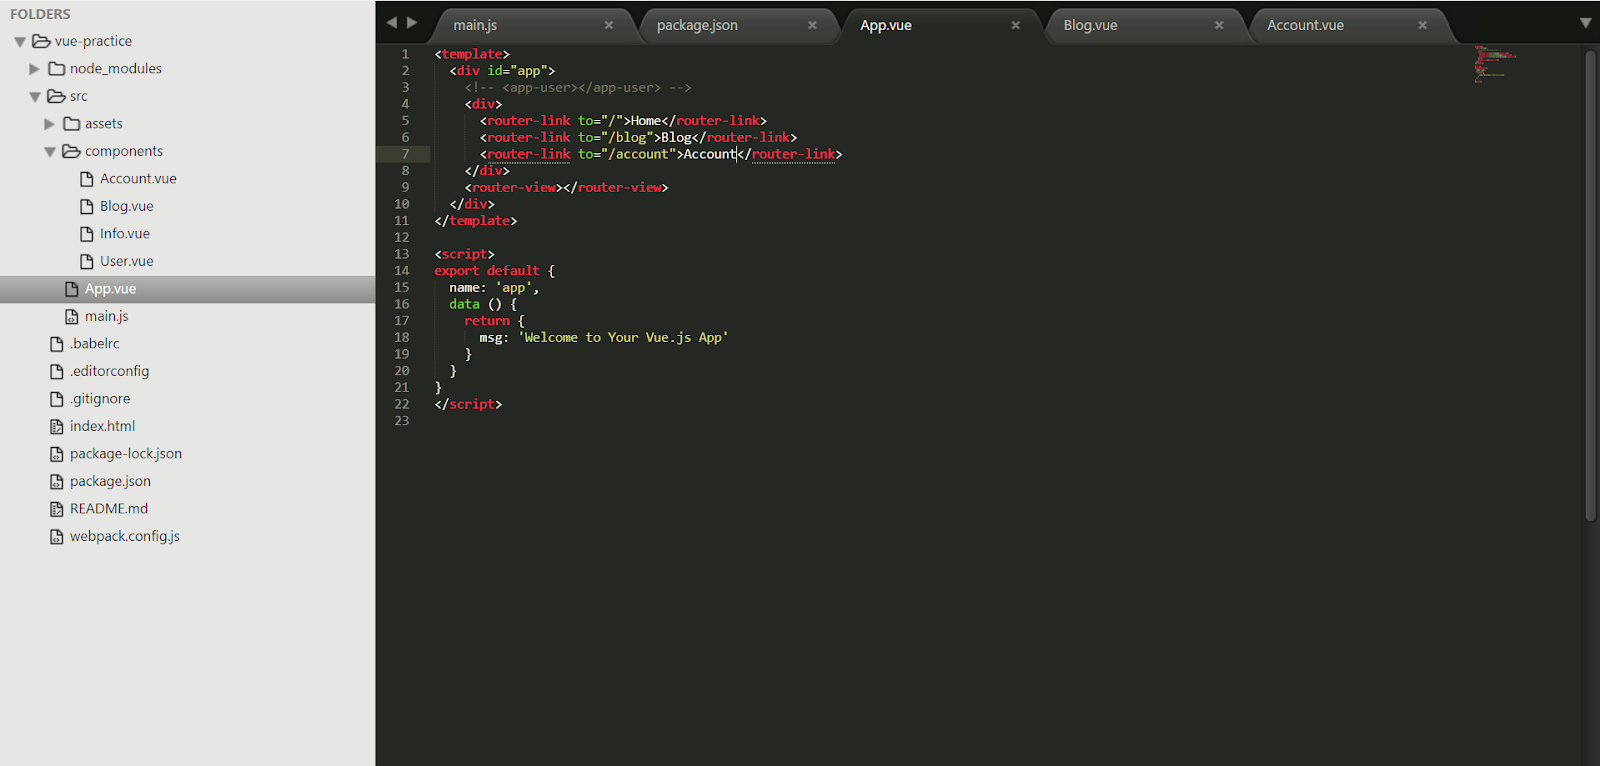Collapse the components folder arrow

click(50, 152)
